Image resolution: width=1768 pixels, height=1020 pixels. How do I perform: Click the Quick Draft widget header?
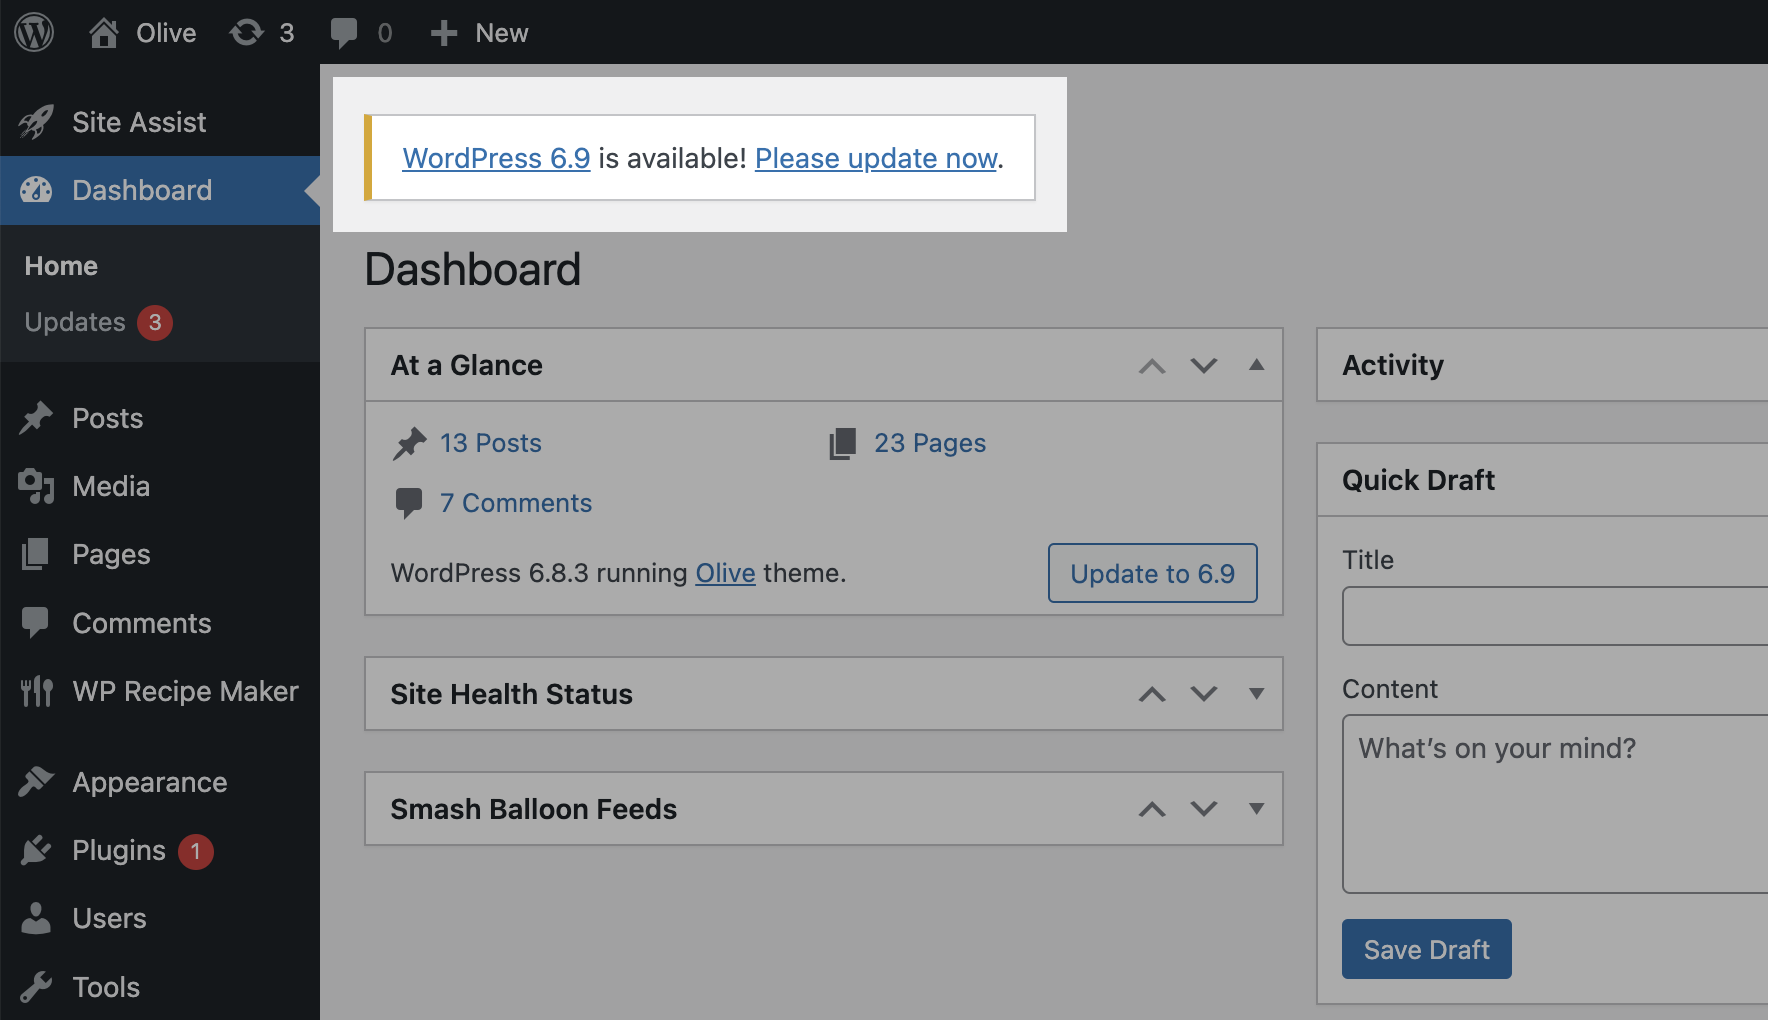point(1542,480)
